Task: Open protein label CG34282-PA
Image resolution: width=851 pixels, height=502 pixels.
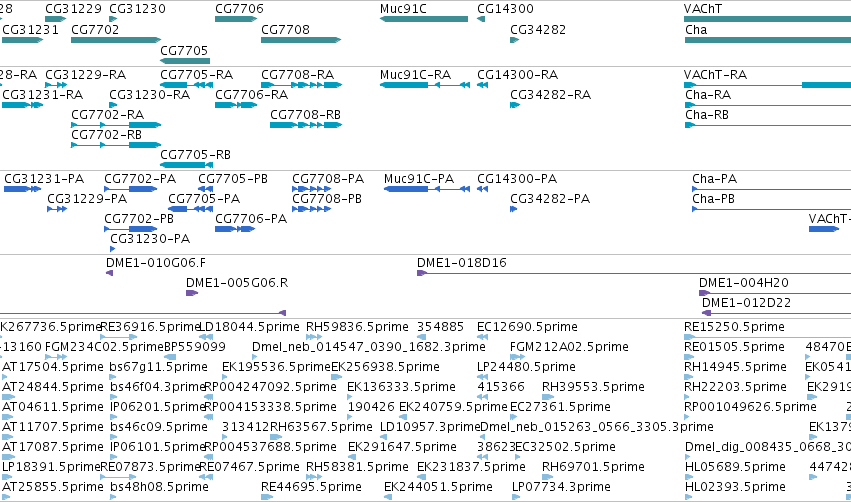Action: point(550,199)
